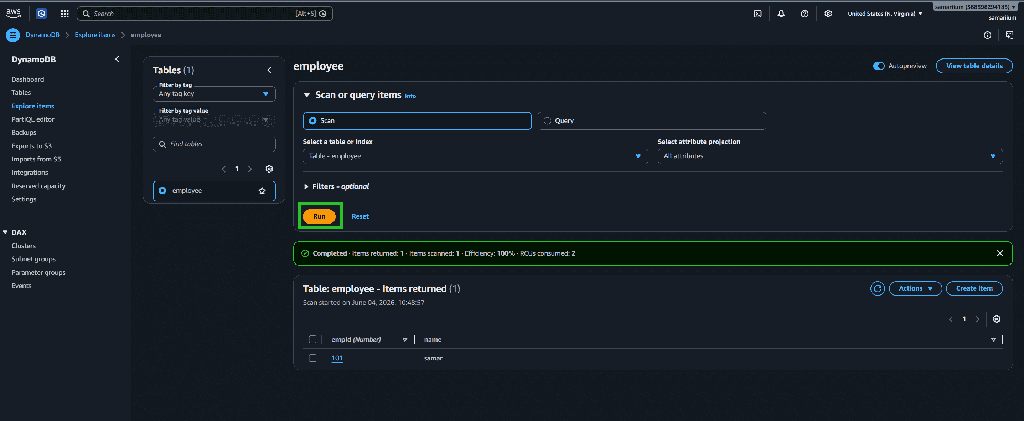Select the Query option
Viewport: 1024px width, 421px height.
click(x=652, y=121)
